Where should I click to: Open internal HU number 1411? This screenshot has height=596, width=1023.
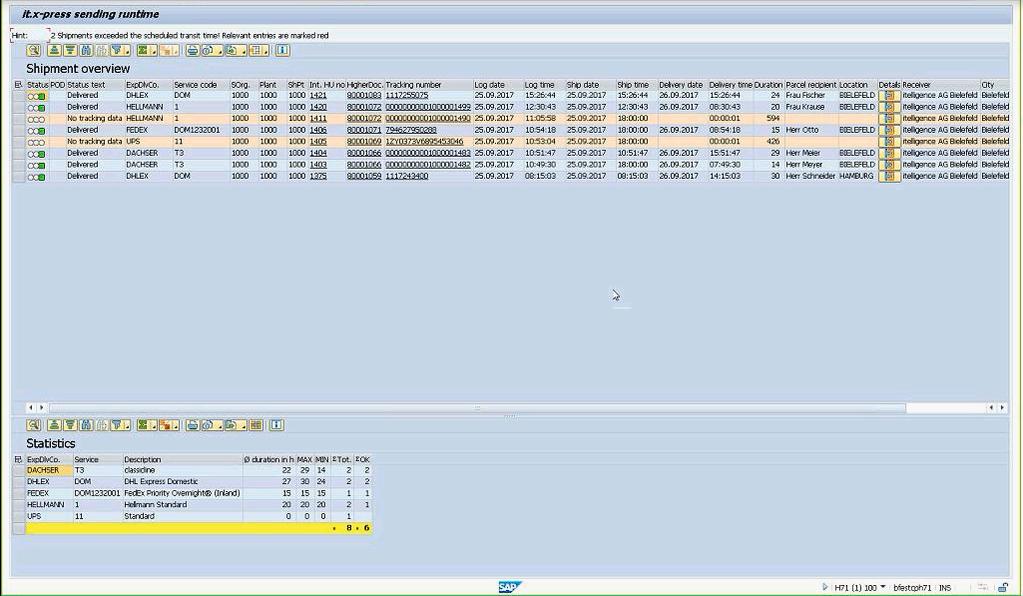[x=318, y=119]
